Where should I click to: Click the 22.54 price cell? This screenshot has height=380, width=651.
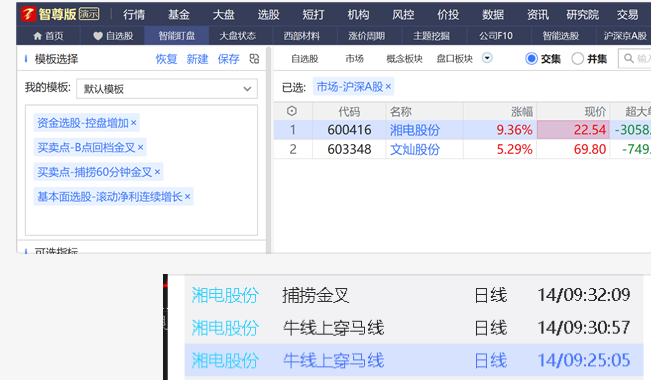[x=573, y=130]
